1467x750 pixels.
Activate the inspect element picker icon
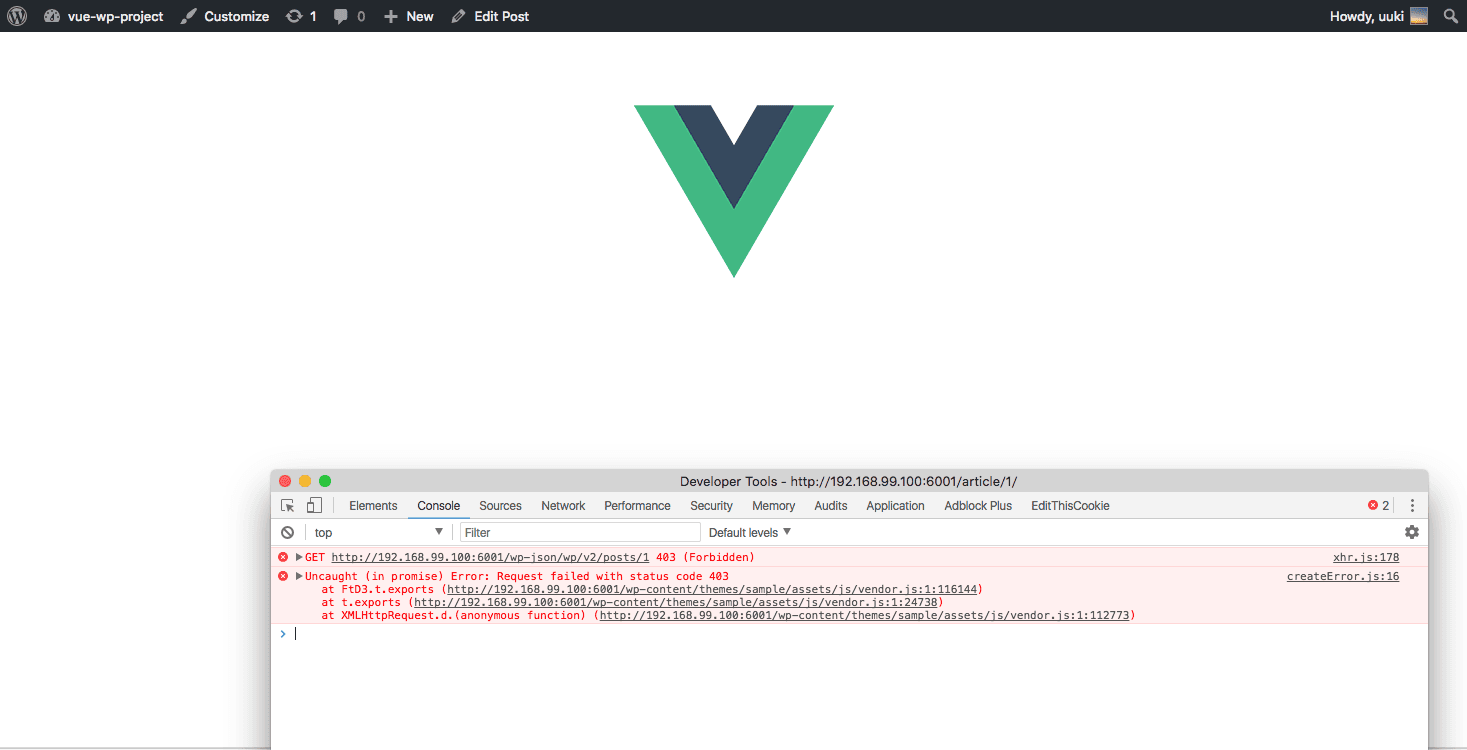(x=288, y=506)
